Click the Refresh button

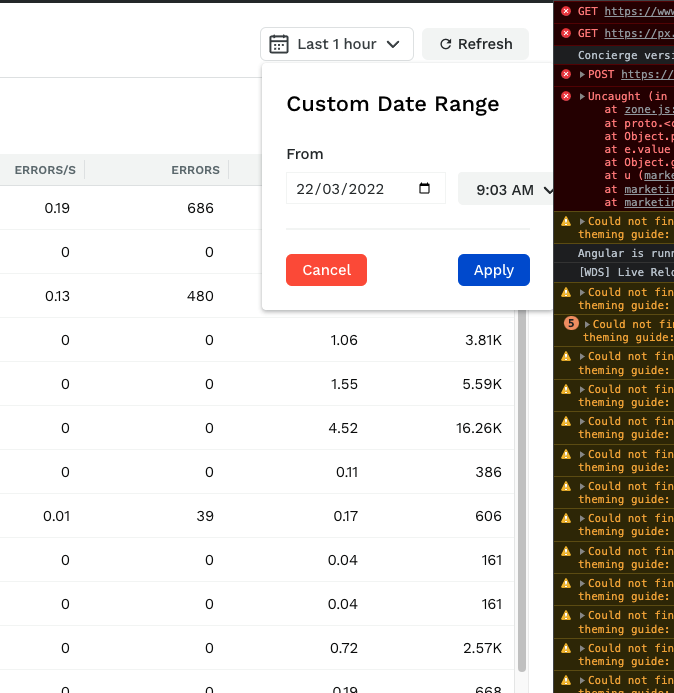coord(476,44)
